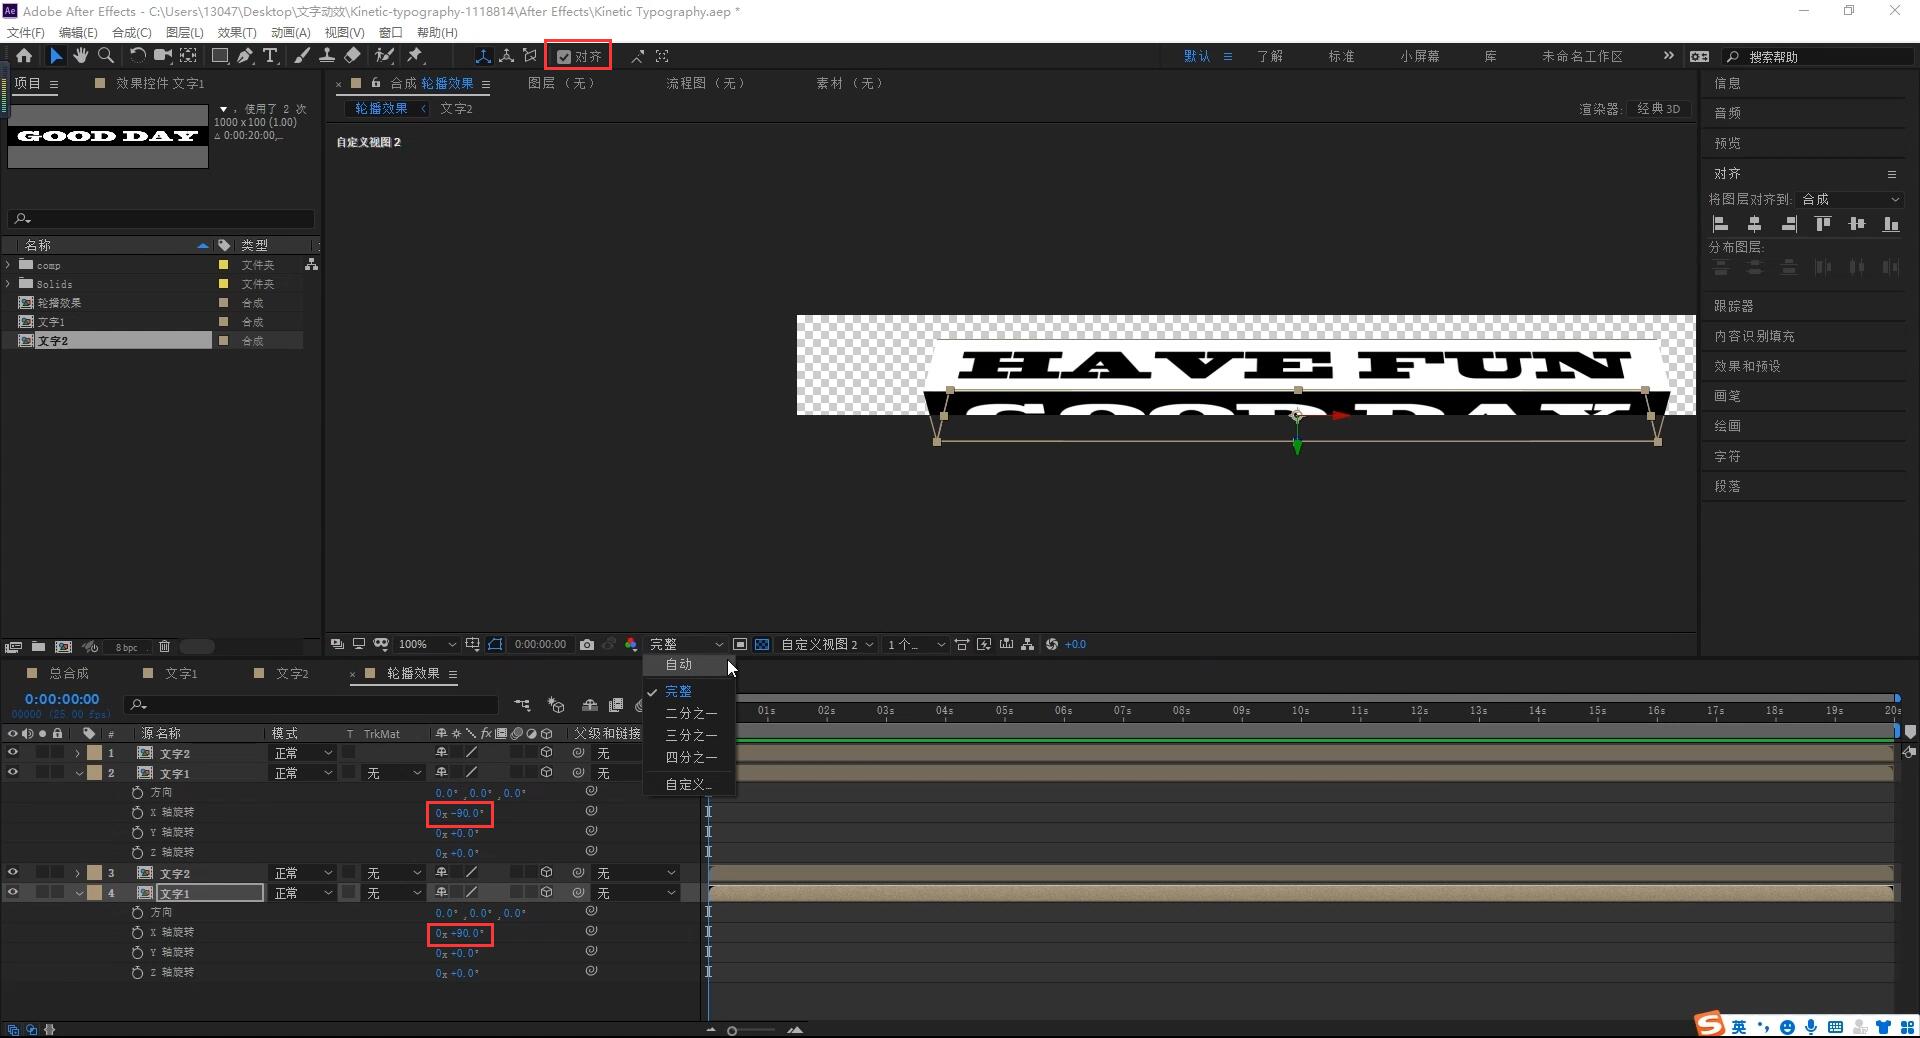
Task: Hide layer 1 文字2 with eye icon
Action: (x=13, y=753)
